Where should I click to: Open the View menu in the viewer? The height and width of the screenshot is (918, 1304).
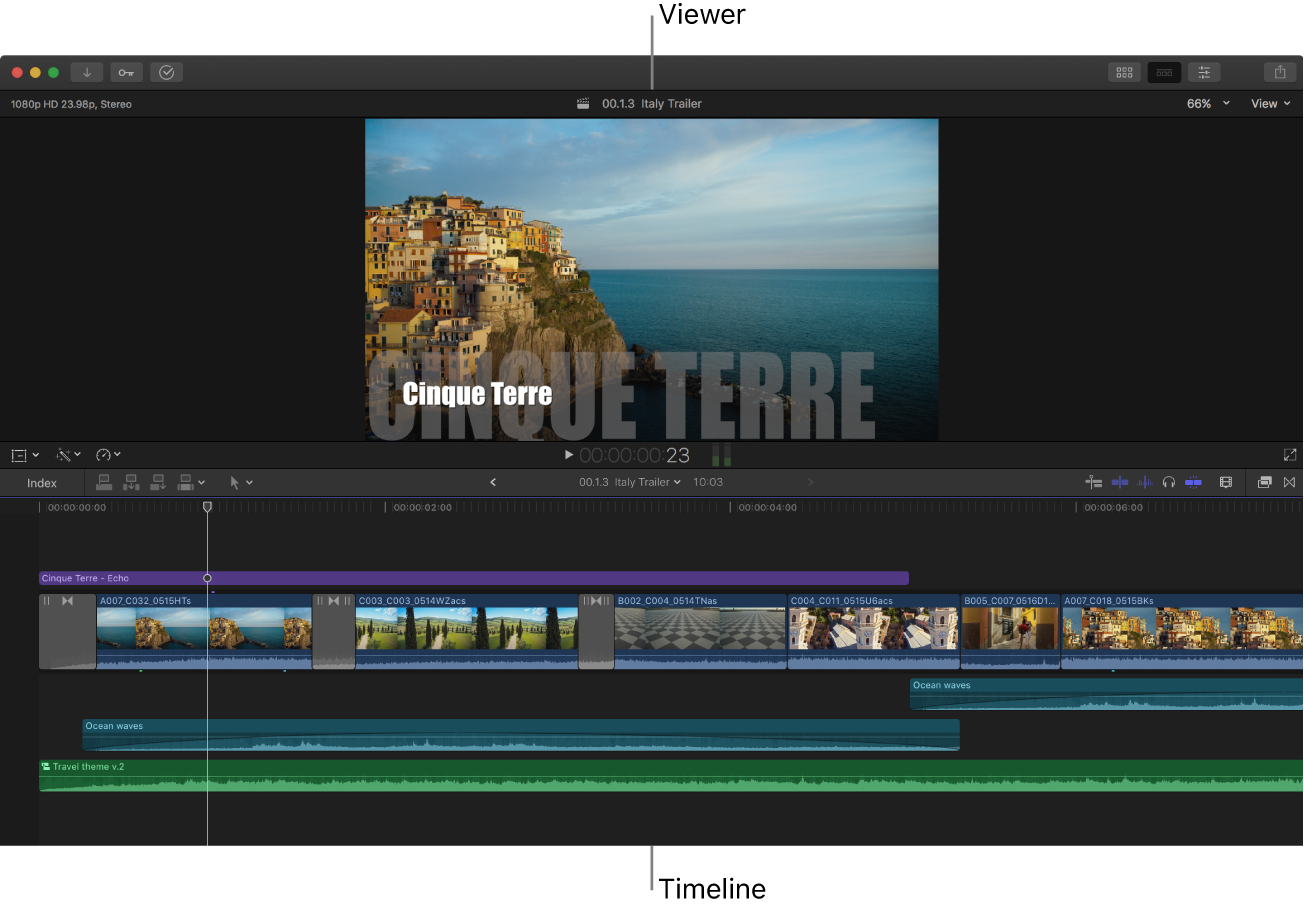tap(1268, 103)
